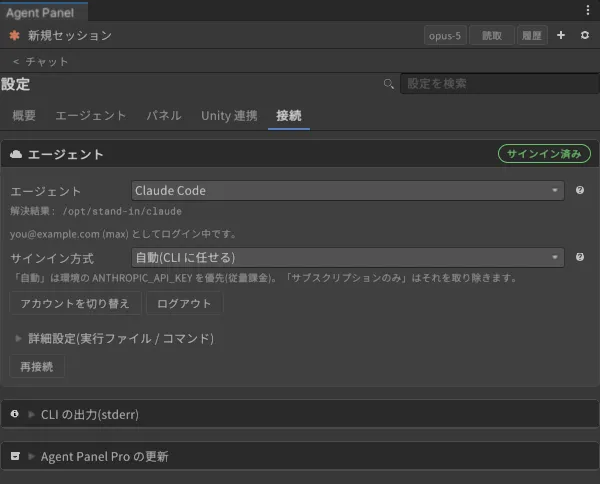Viewport: 600px width, 484px height.
Task: Click the 新規セッション title
Action: tap(70, 36)
